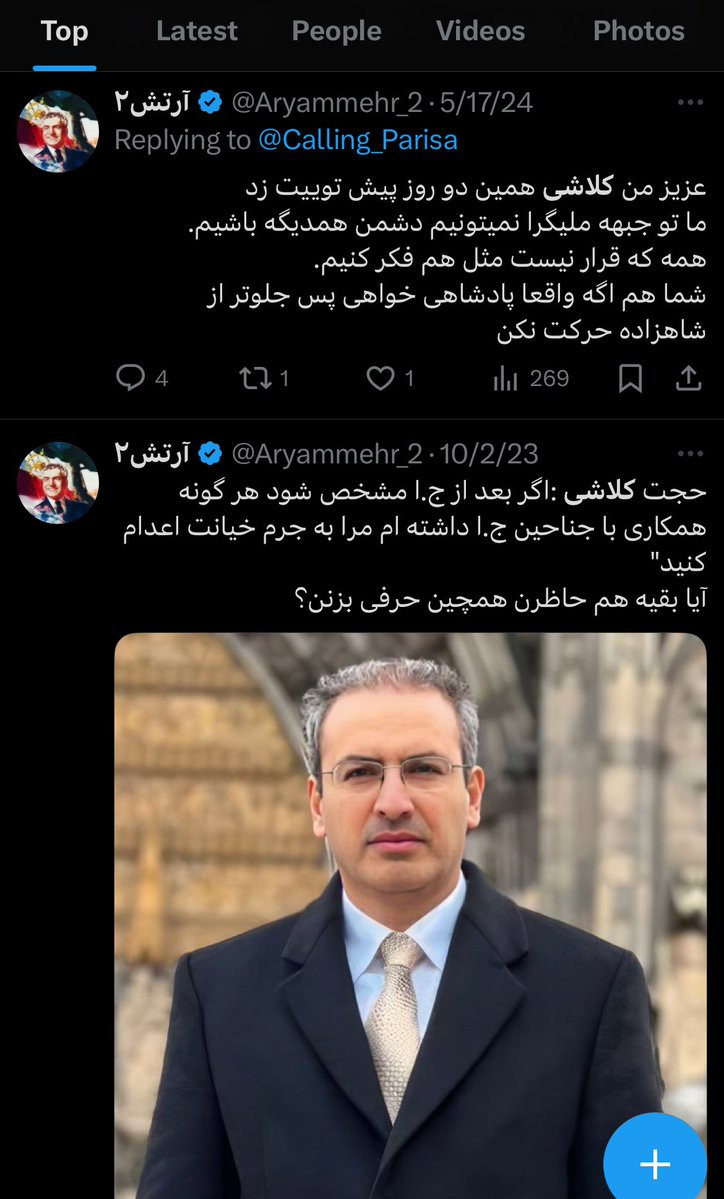Like the first tweet with heart icon
The width and height of the screenshot is (724, 1199).
point(380,378)
